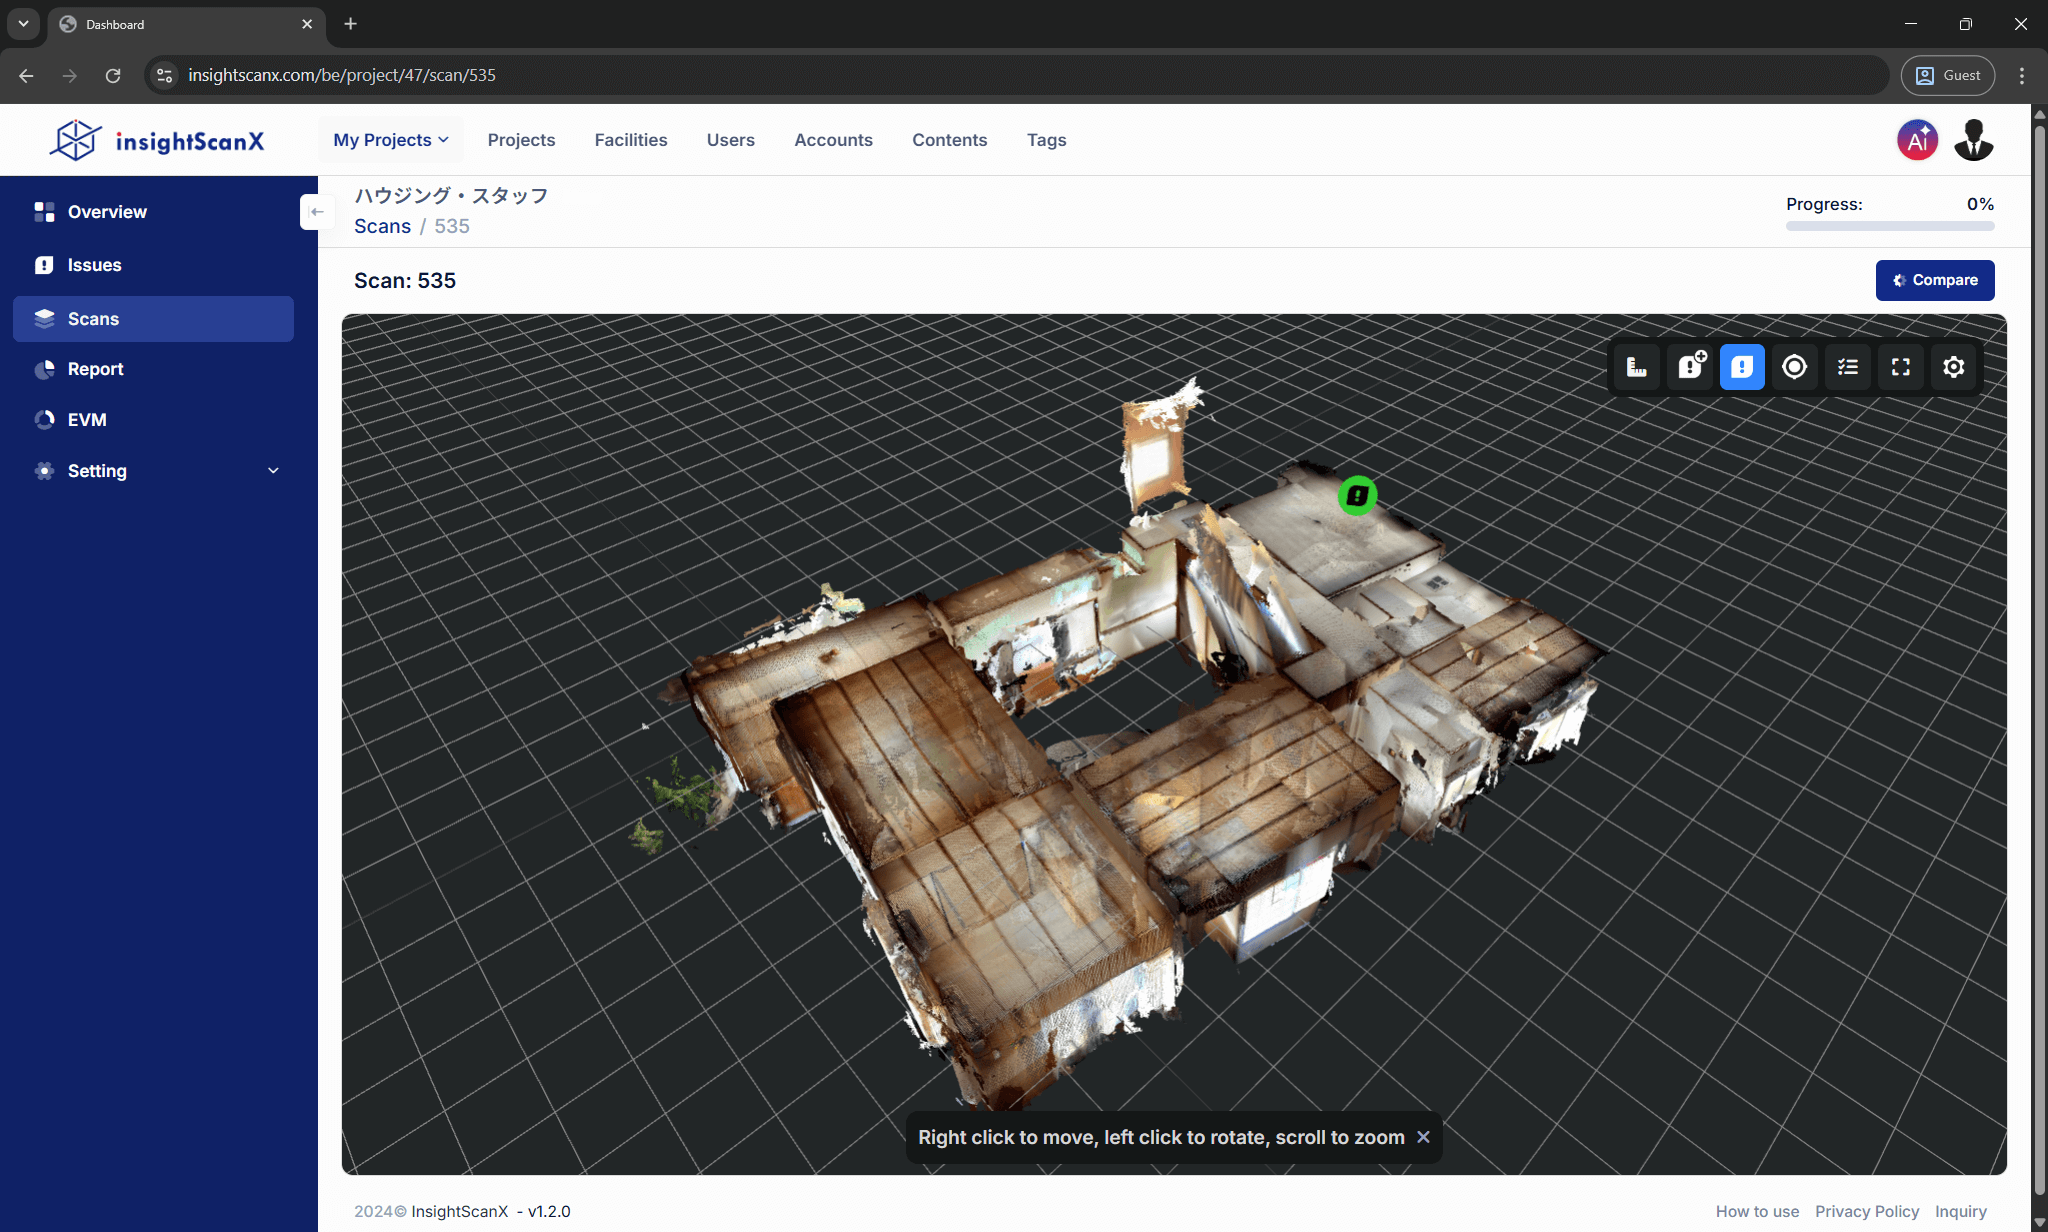Image resolution: width=2048 pixels, height=1232 pixels.
Task: Click the green issue marker on model
Action: pyautogui.click(x=1357, y=495)
